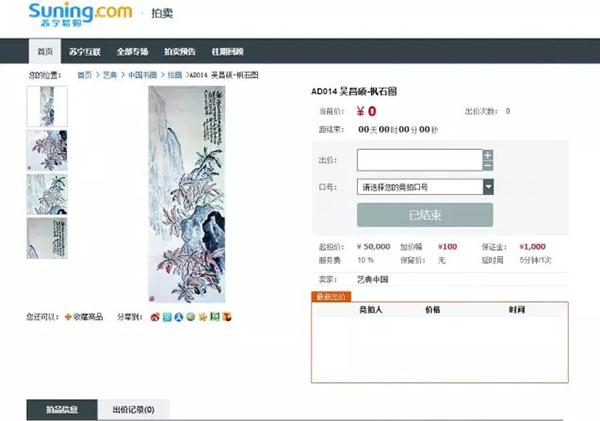The image size is (600, 421).
Task: Click 拍卖 text beside logo
Action: [162, 13]
